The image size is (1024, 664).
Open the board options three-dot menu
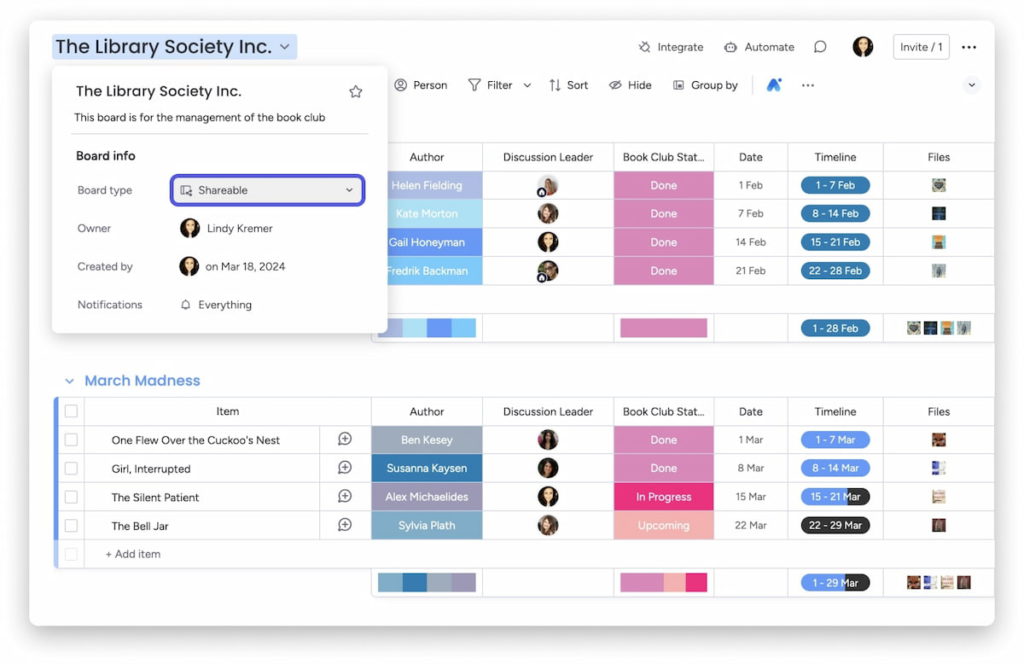(968, 46)
